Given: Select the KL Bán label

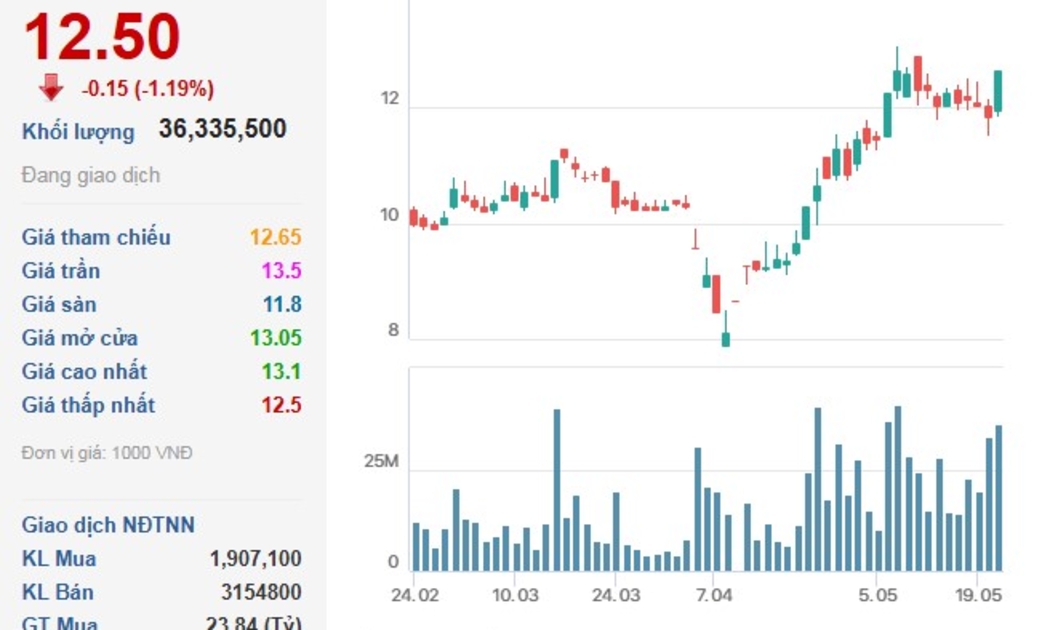Looking at the screenshot, I should pyautogui.click(x=59, y=591).
